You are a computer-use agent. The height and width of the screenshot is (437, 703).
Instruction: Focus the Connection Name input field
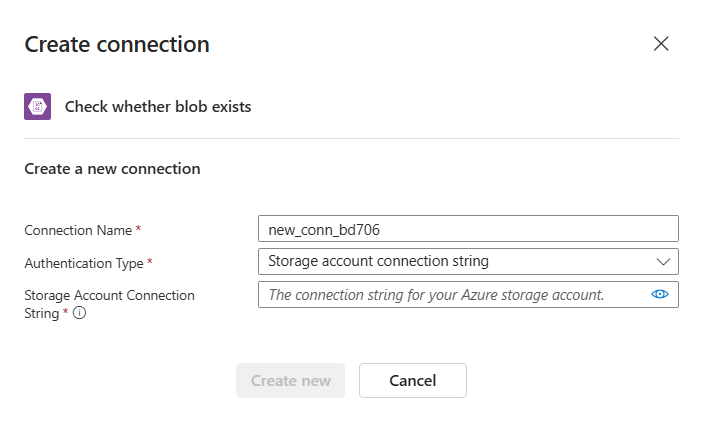(x=468, y=229)
